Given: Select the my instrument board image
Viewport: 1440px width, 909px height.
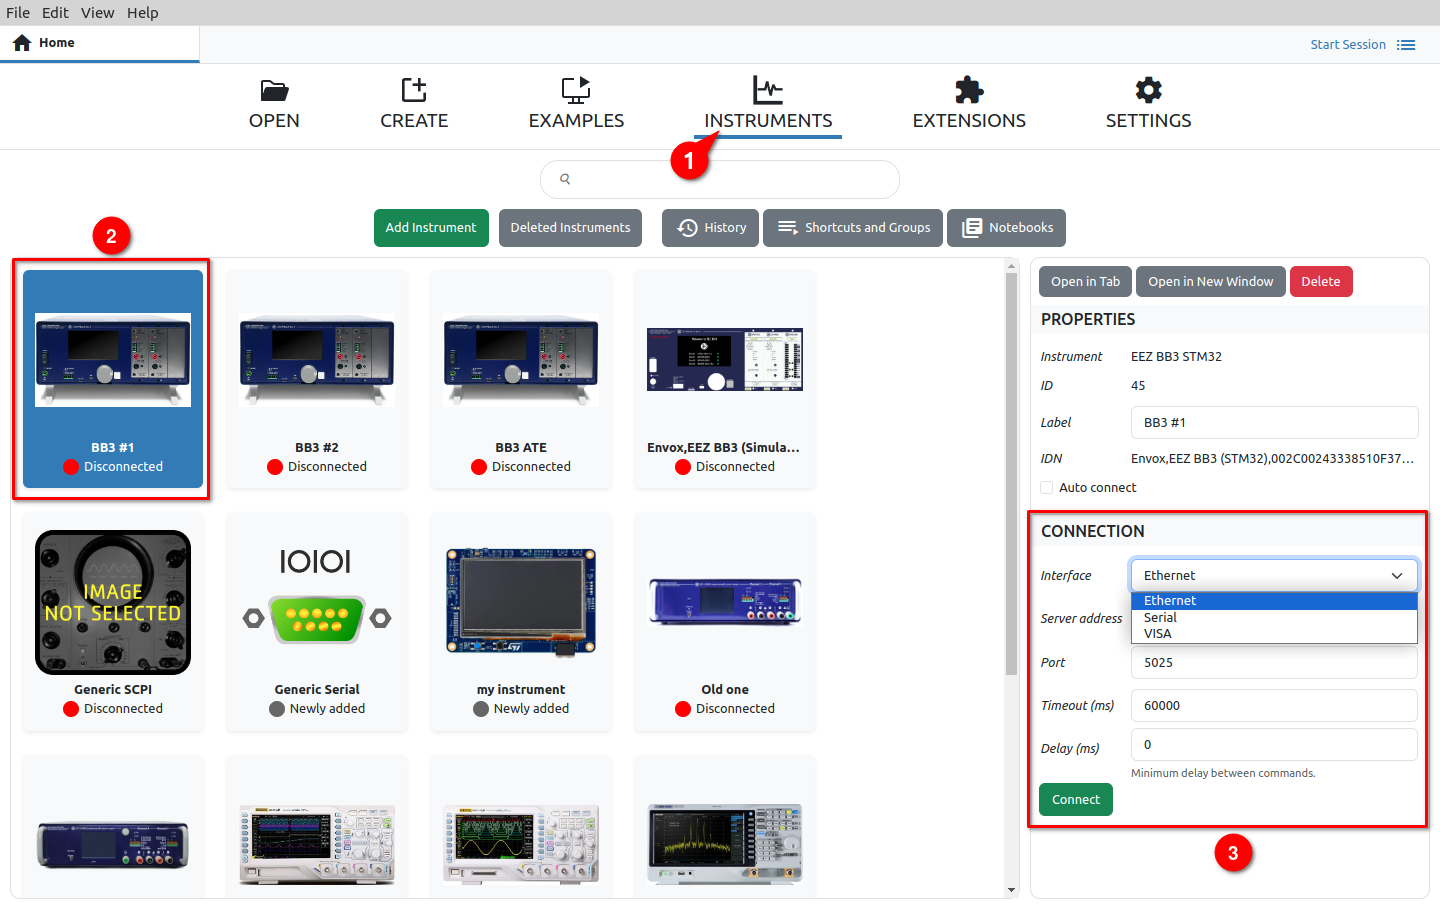Looking at the screenshot, I should pyautogui.click(x=521, y=602).
